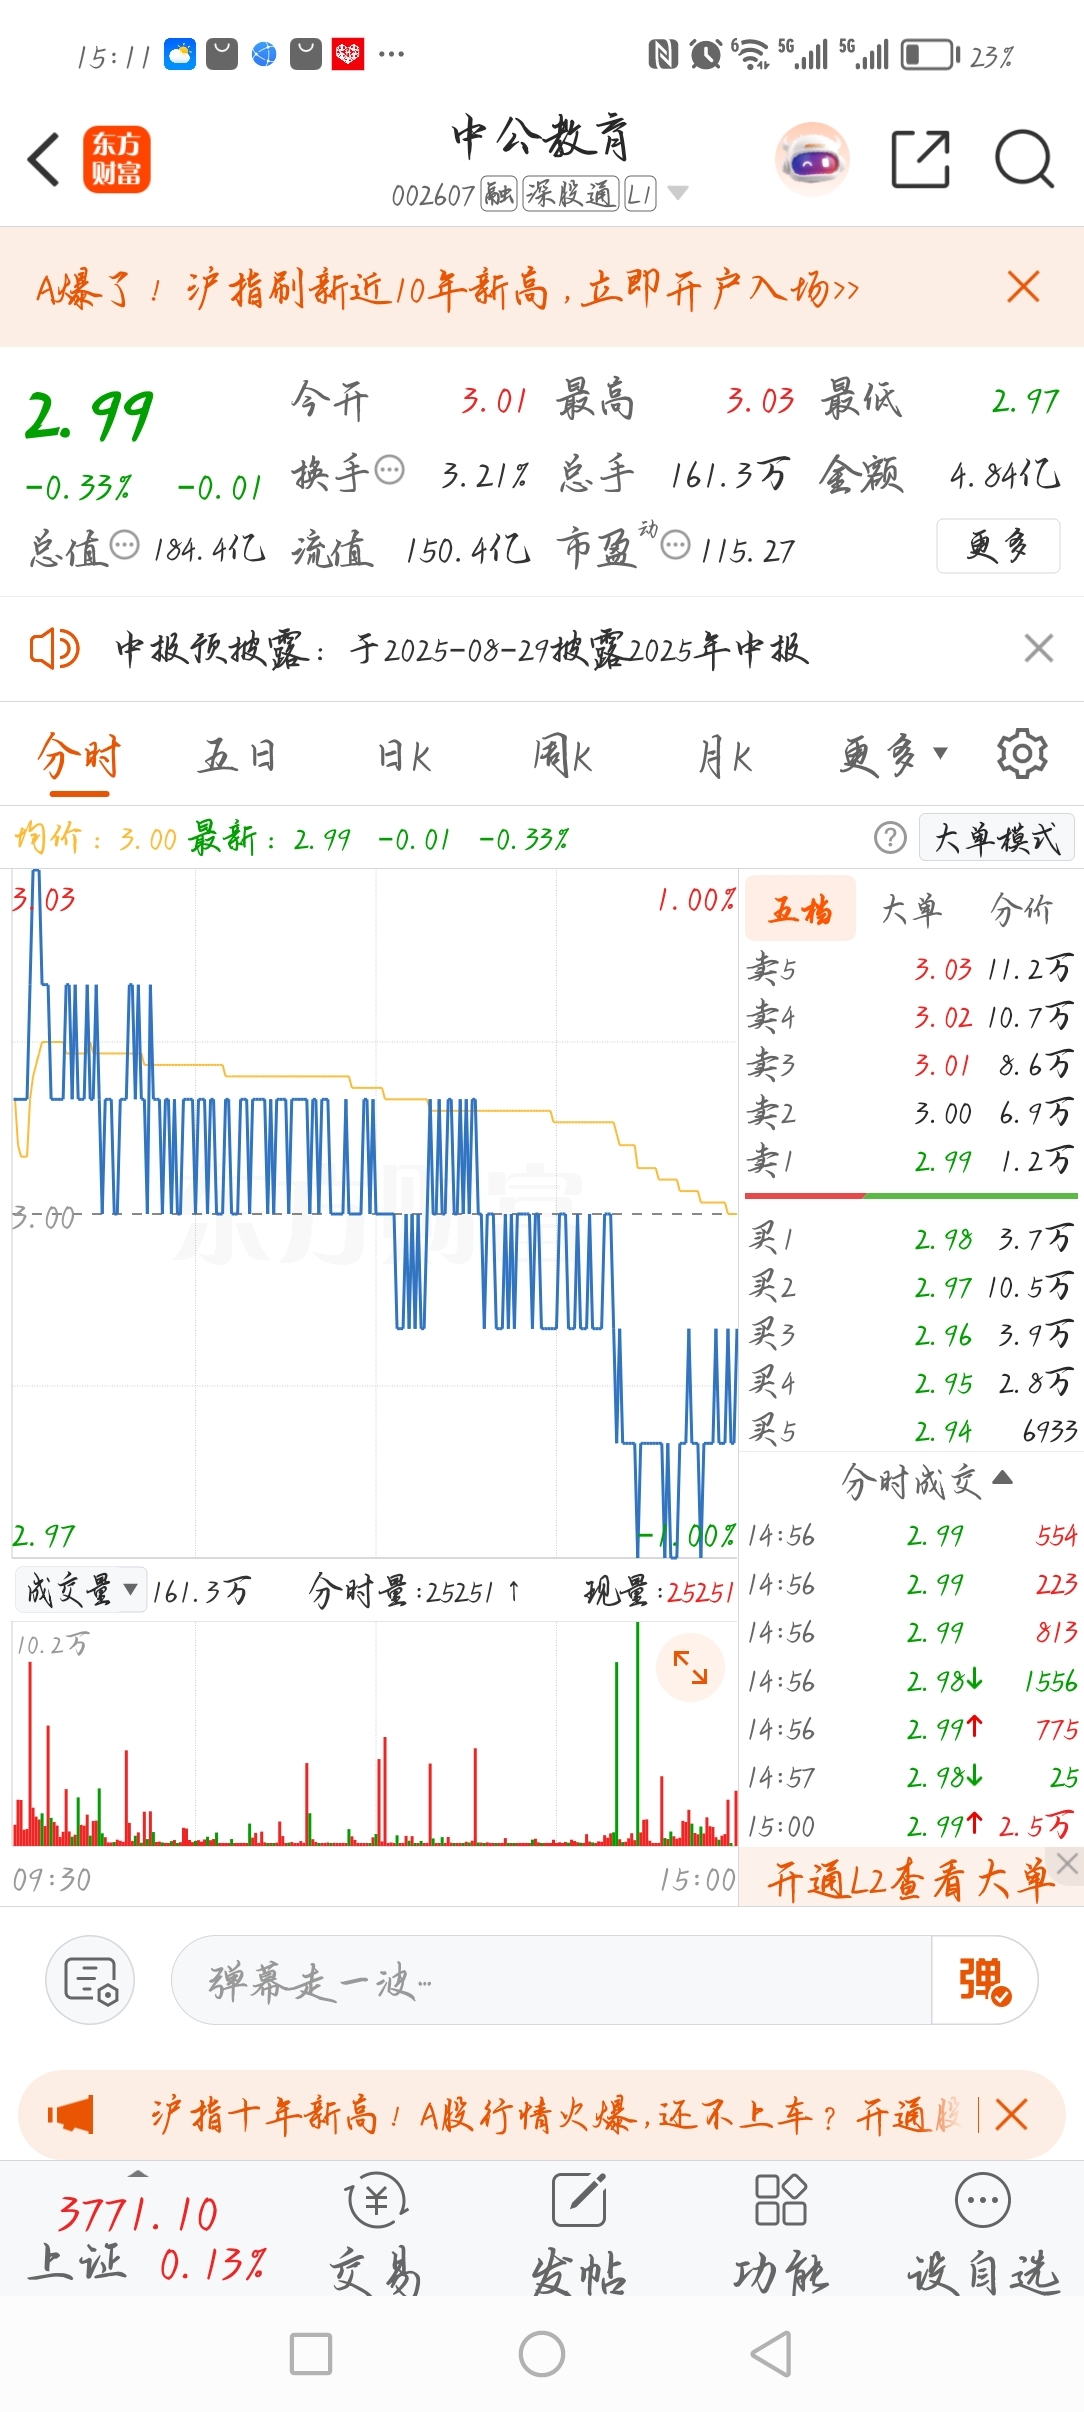Share the stock page via export icon
1084x2412 pixels.
(920, 159)
